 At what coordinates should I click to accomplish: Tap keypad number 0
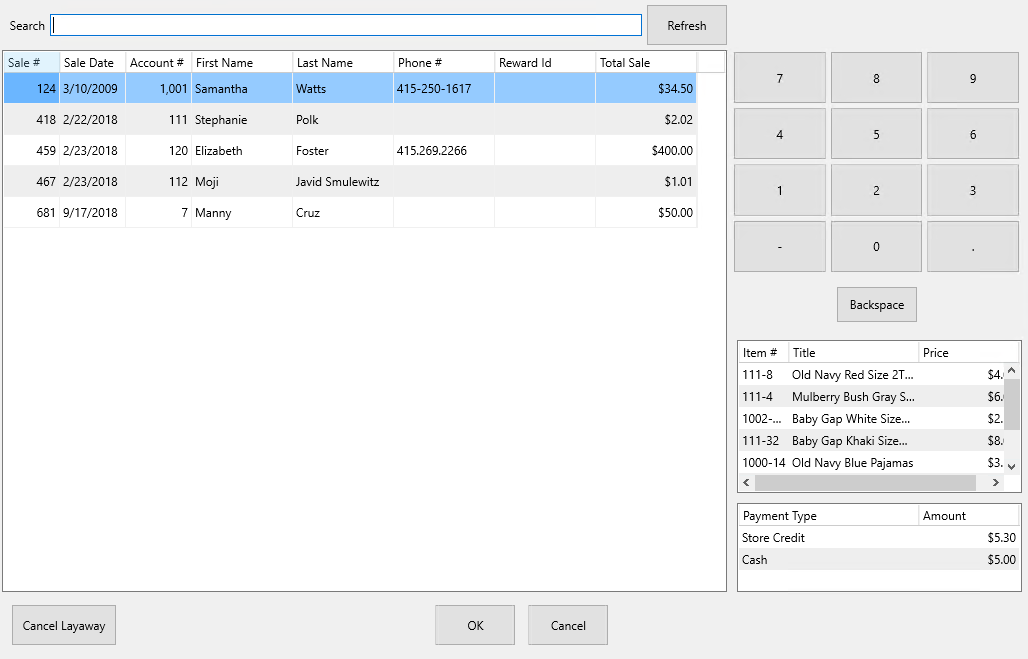(x=876, y=247)
